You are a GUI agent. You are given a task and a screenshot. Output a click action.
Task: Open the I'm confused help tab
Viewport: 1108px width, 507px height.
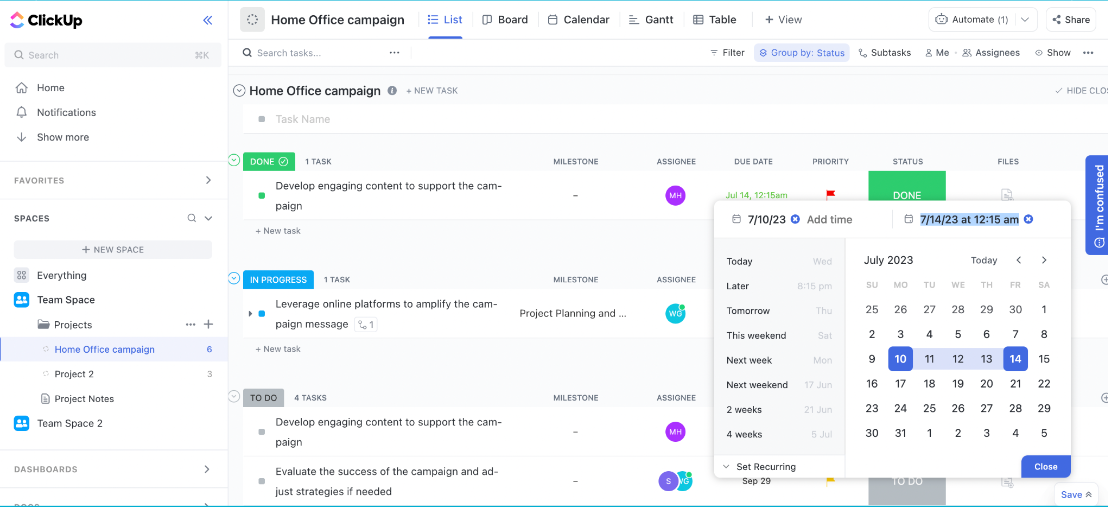[x=1097, y=205]
